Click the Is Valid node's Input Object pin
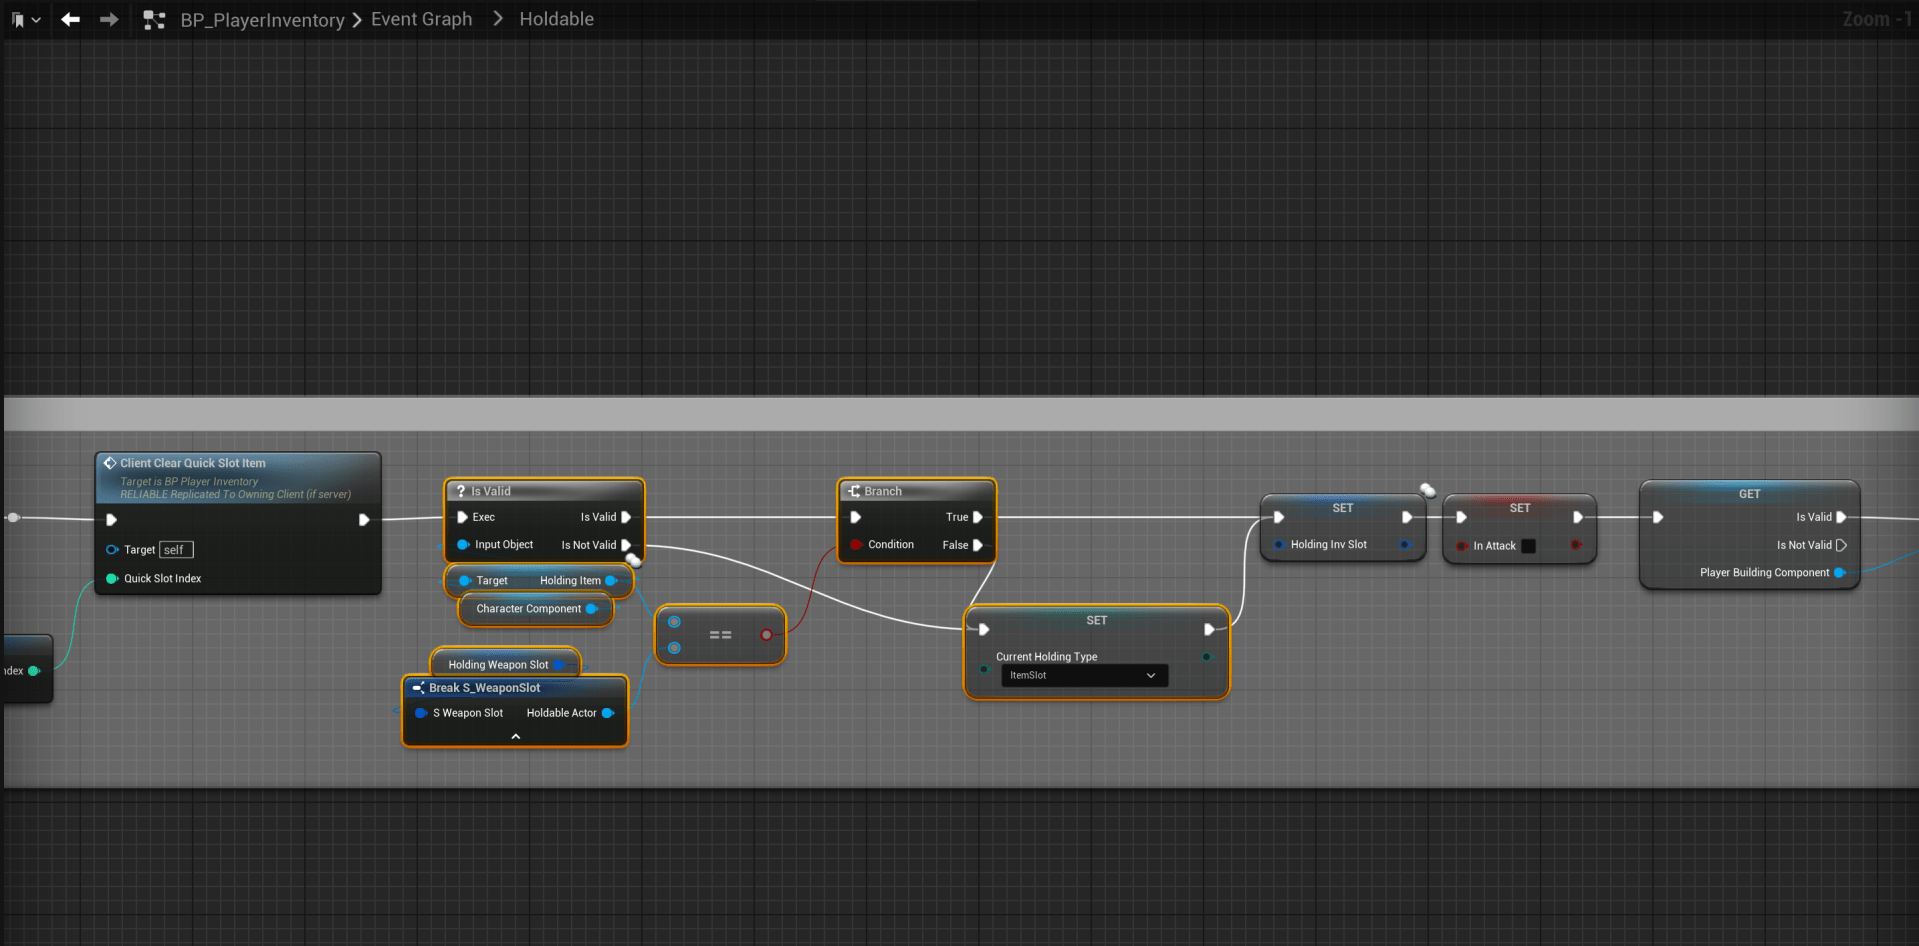 pyautogui.click(x=463, y=545)
